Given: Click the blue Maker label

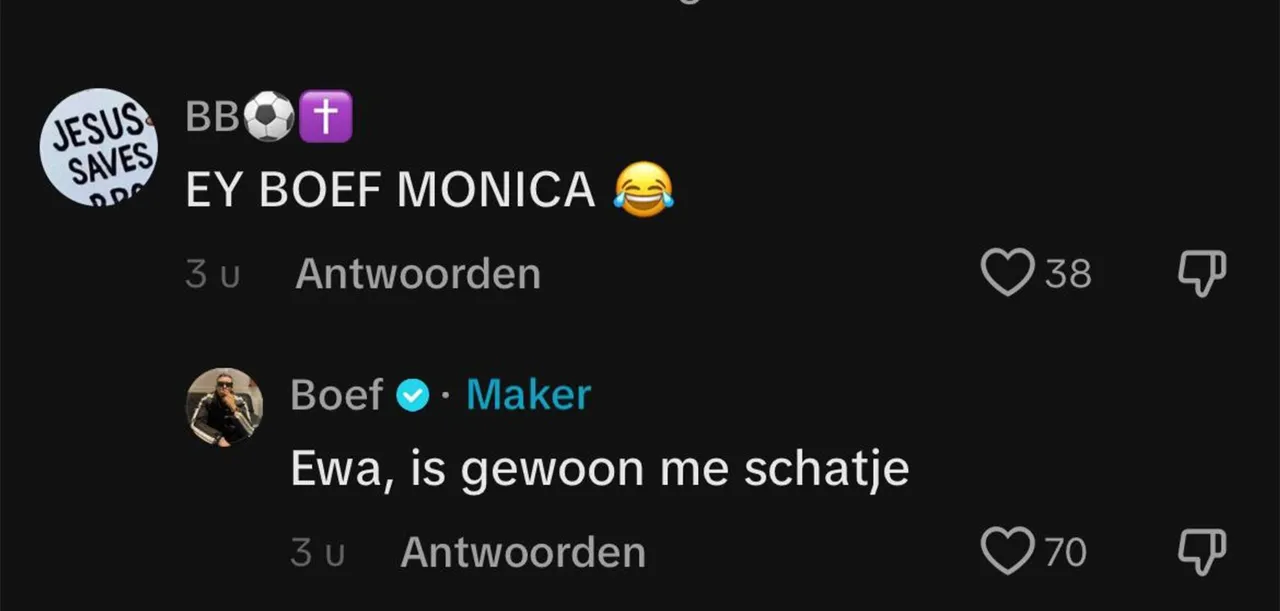Looking at the screenshot, I should click(528, 395).
